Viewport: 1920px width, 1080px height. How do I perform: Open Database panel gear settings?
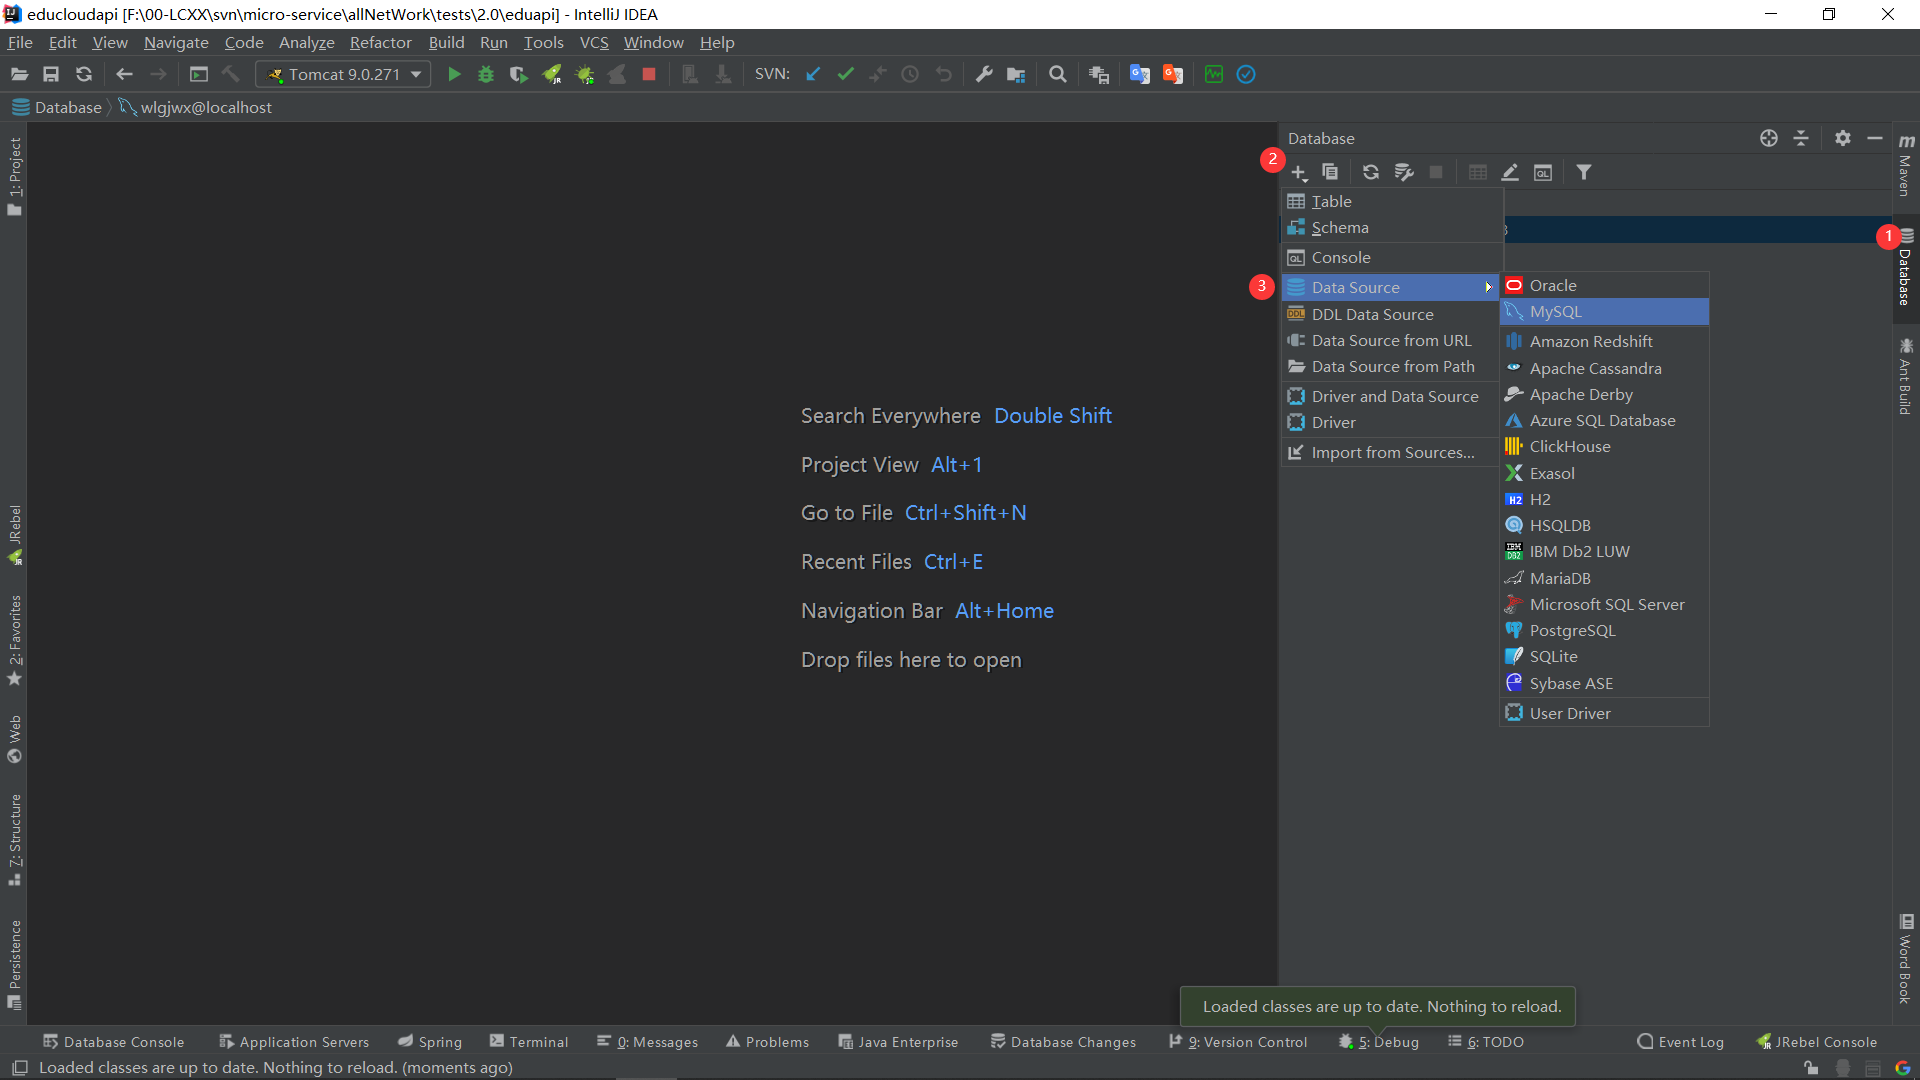tap(1843, 138)
